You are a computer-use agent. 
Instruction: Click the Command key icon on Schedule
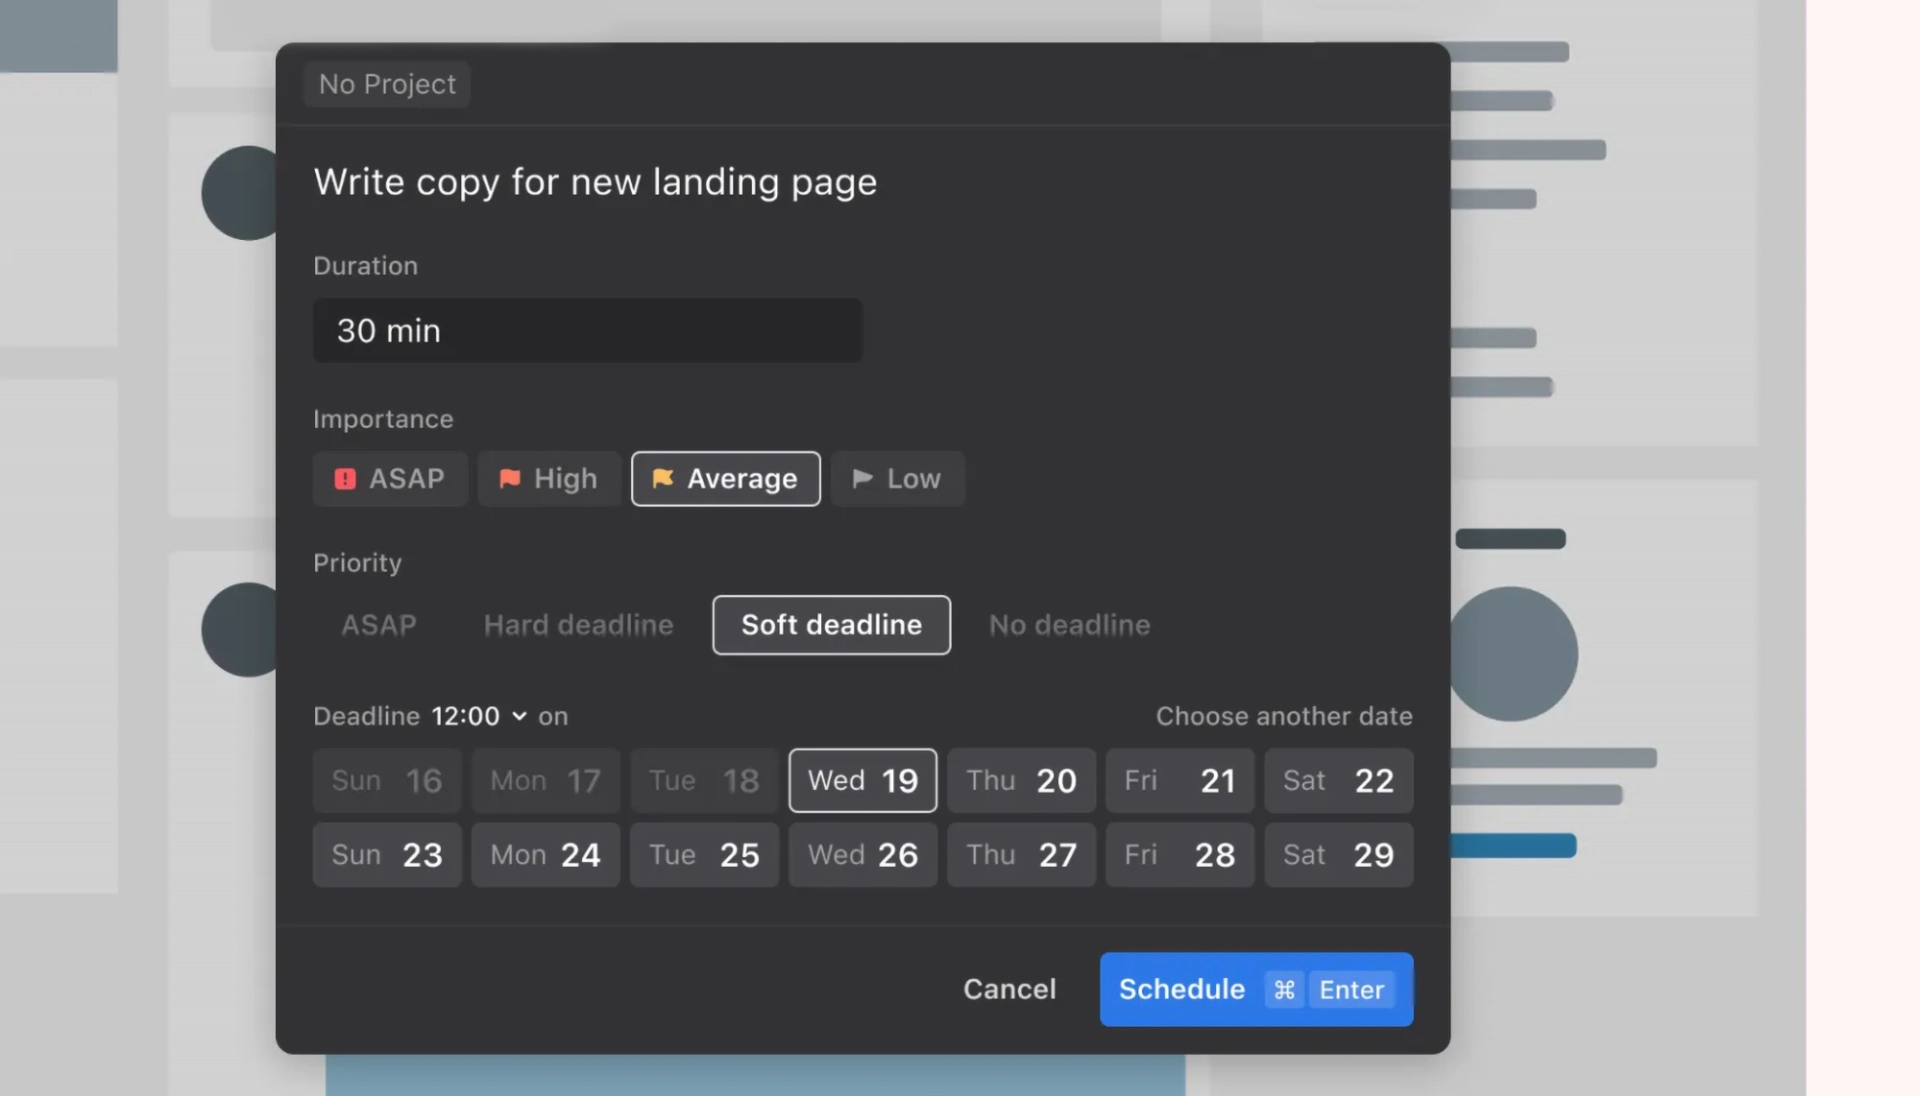(1284, 990)
